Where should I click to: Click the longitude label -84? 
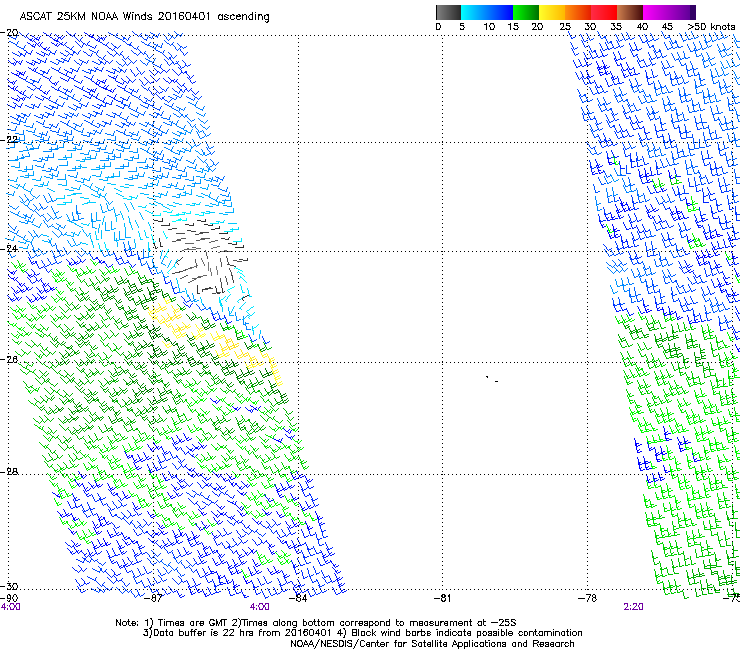(298, 598)
